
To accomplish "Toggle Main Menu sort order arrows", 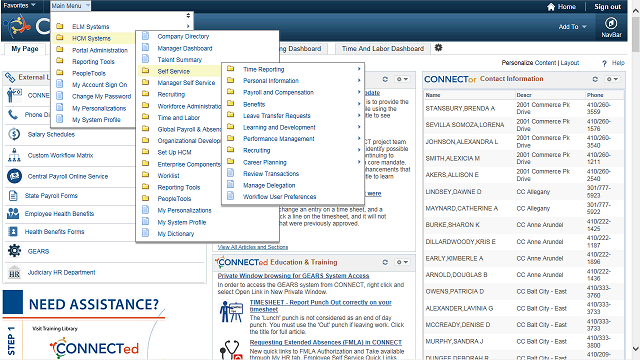I will [188, 16].
